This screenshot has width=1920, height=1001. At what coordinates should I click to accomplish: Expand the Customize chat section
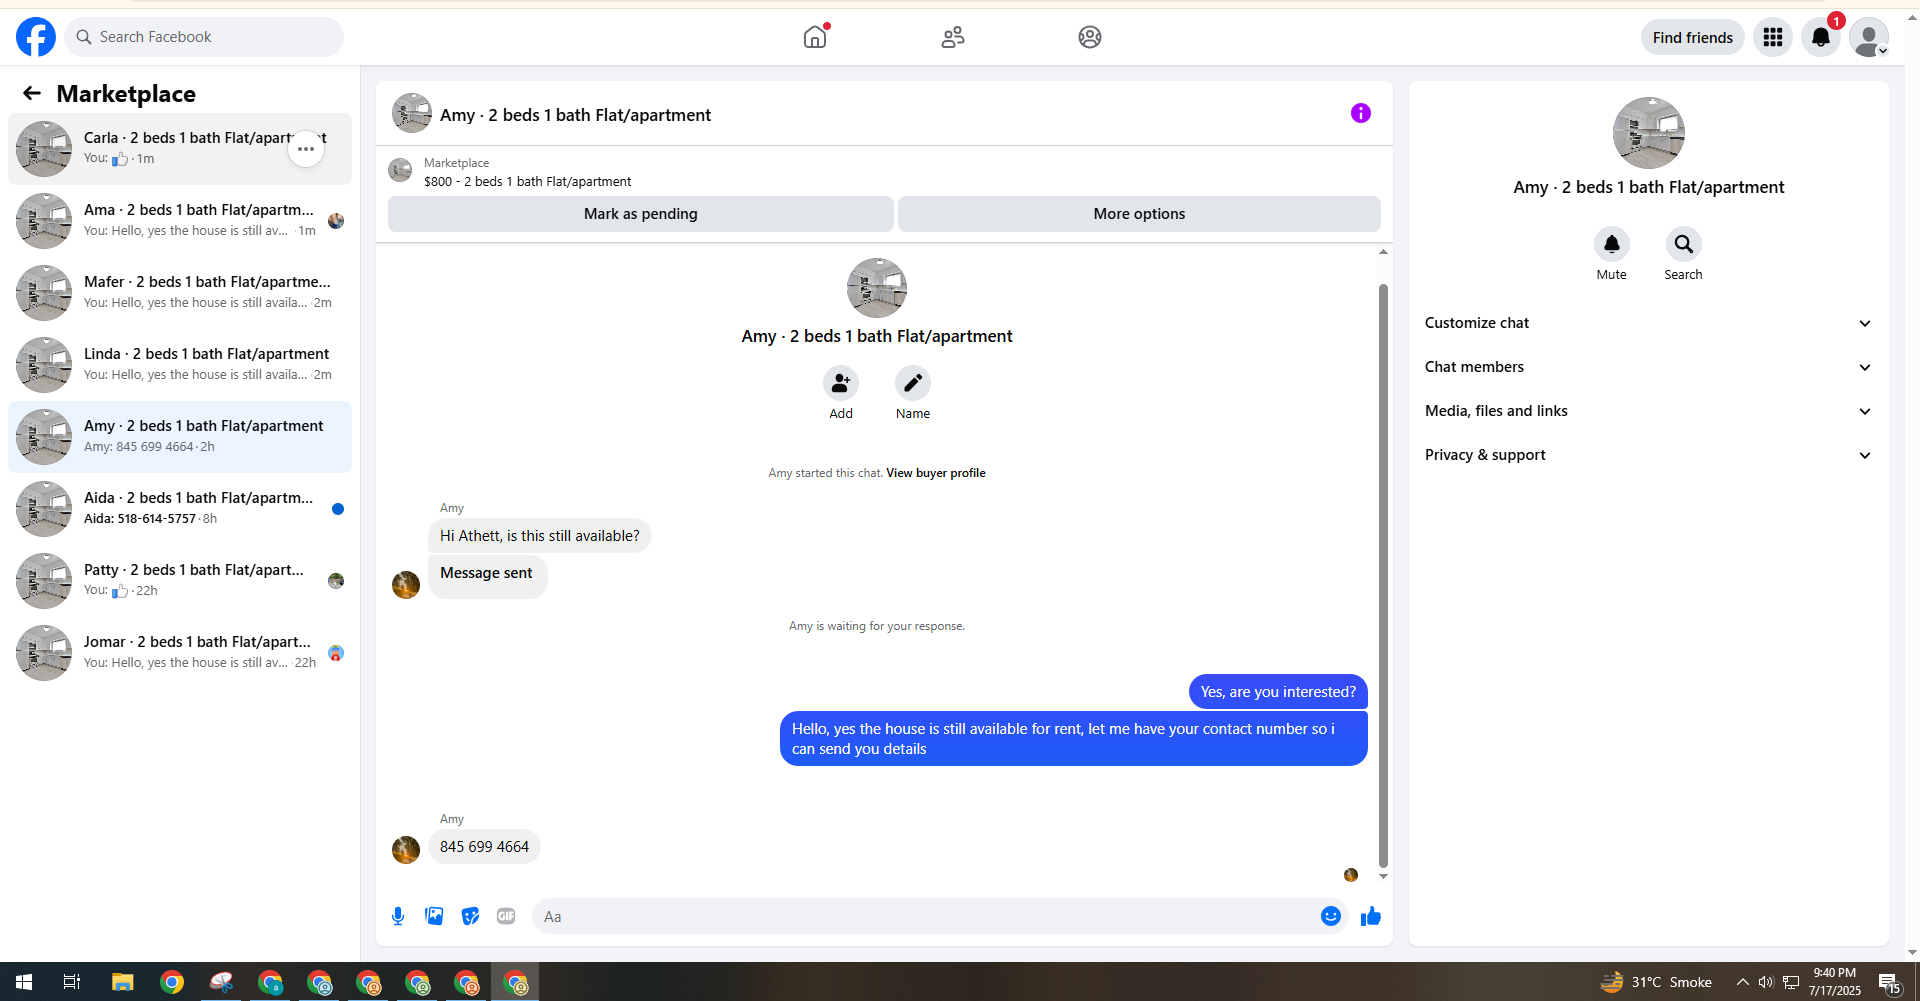[x=1649, y=323]
